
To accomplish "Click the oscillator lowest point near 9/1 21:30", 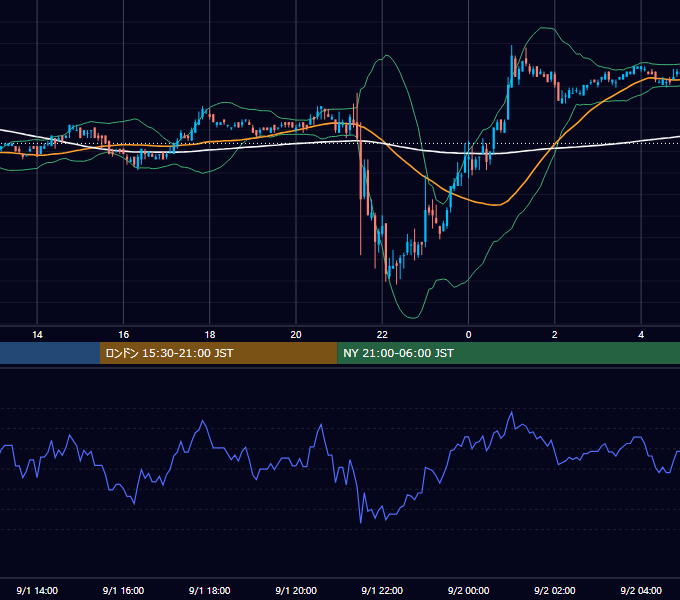I will point(361,522).
